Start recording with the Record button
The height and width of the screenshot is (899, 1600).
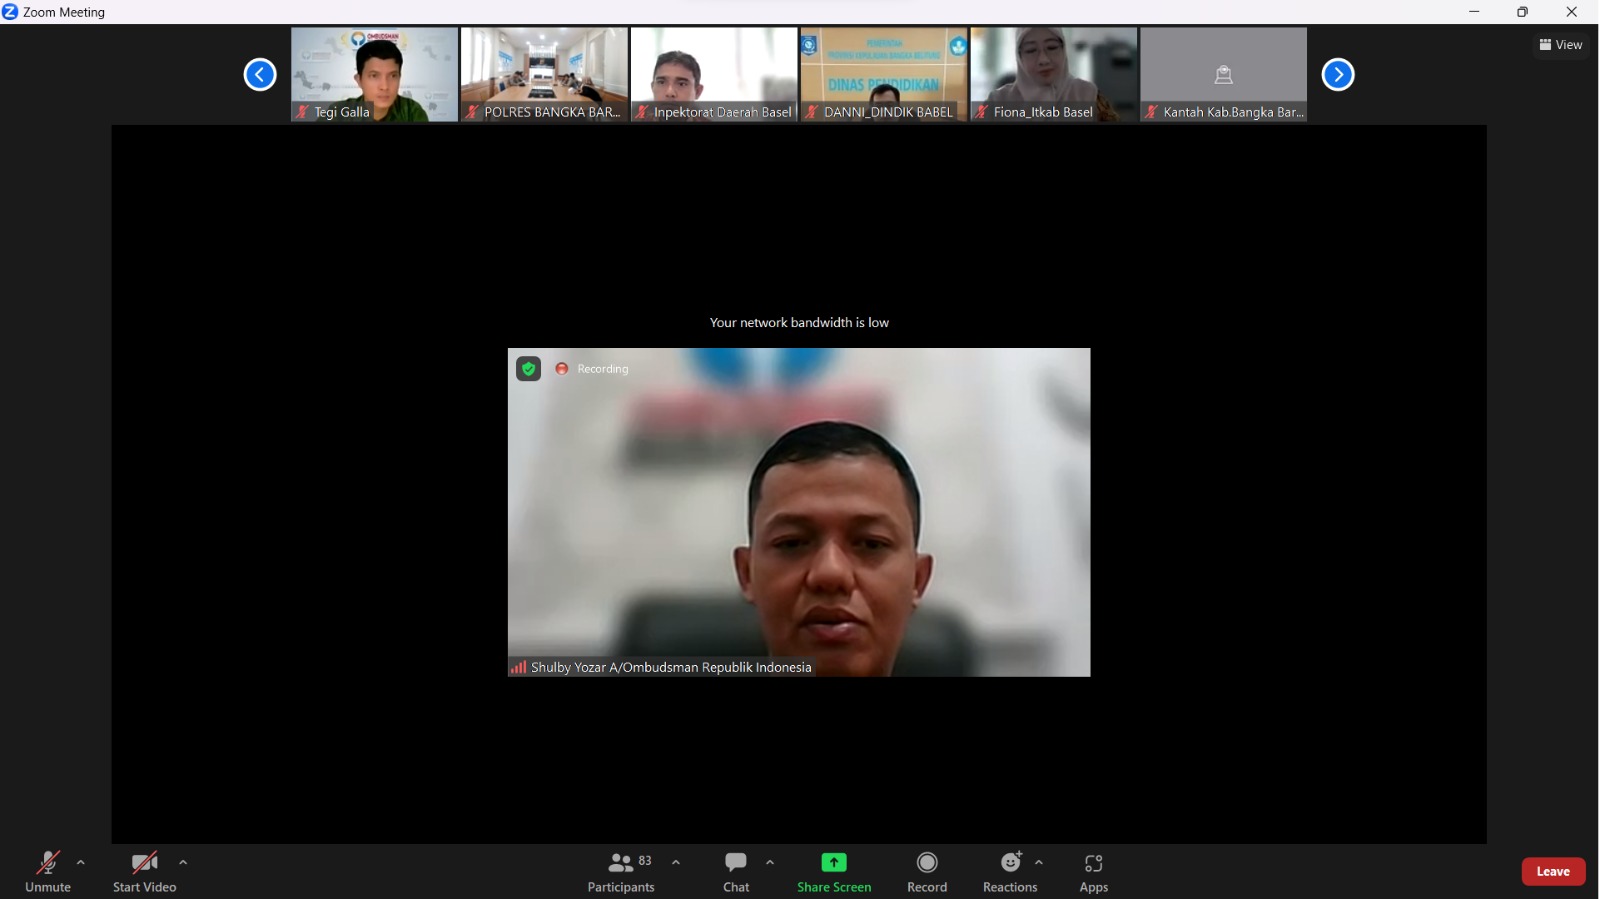point(927,872)
